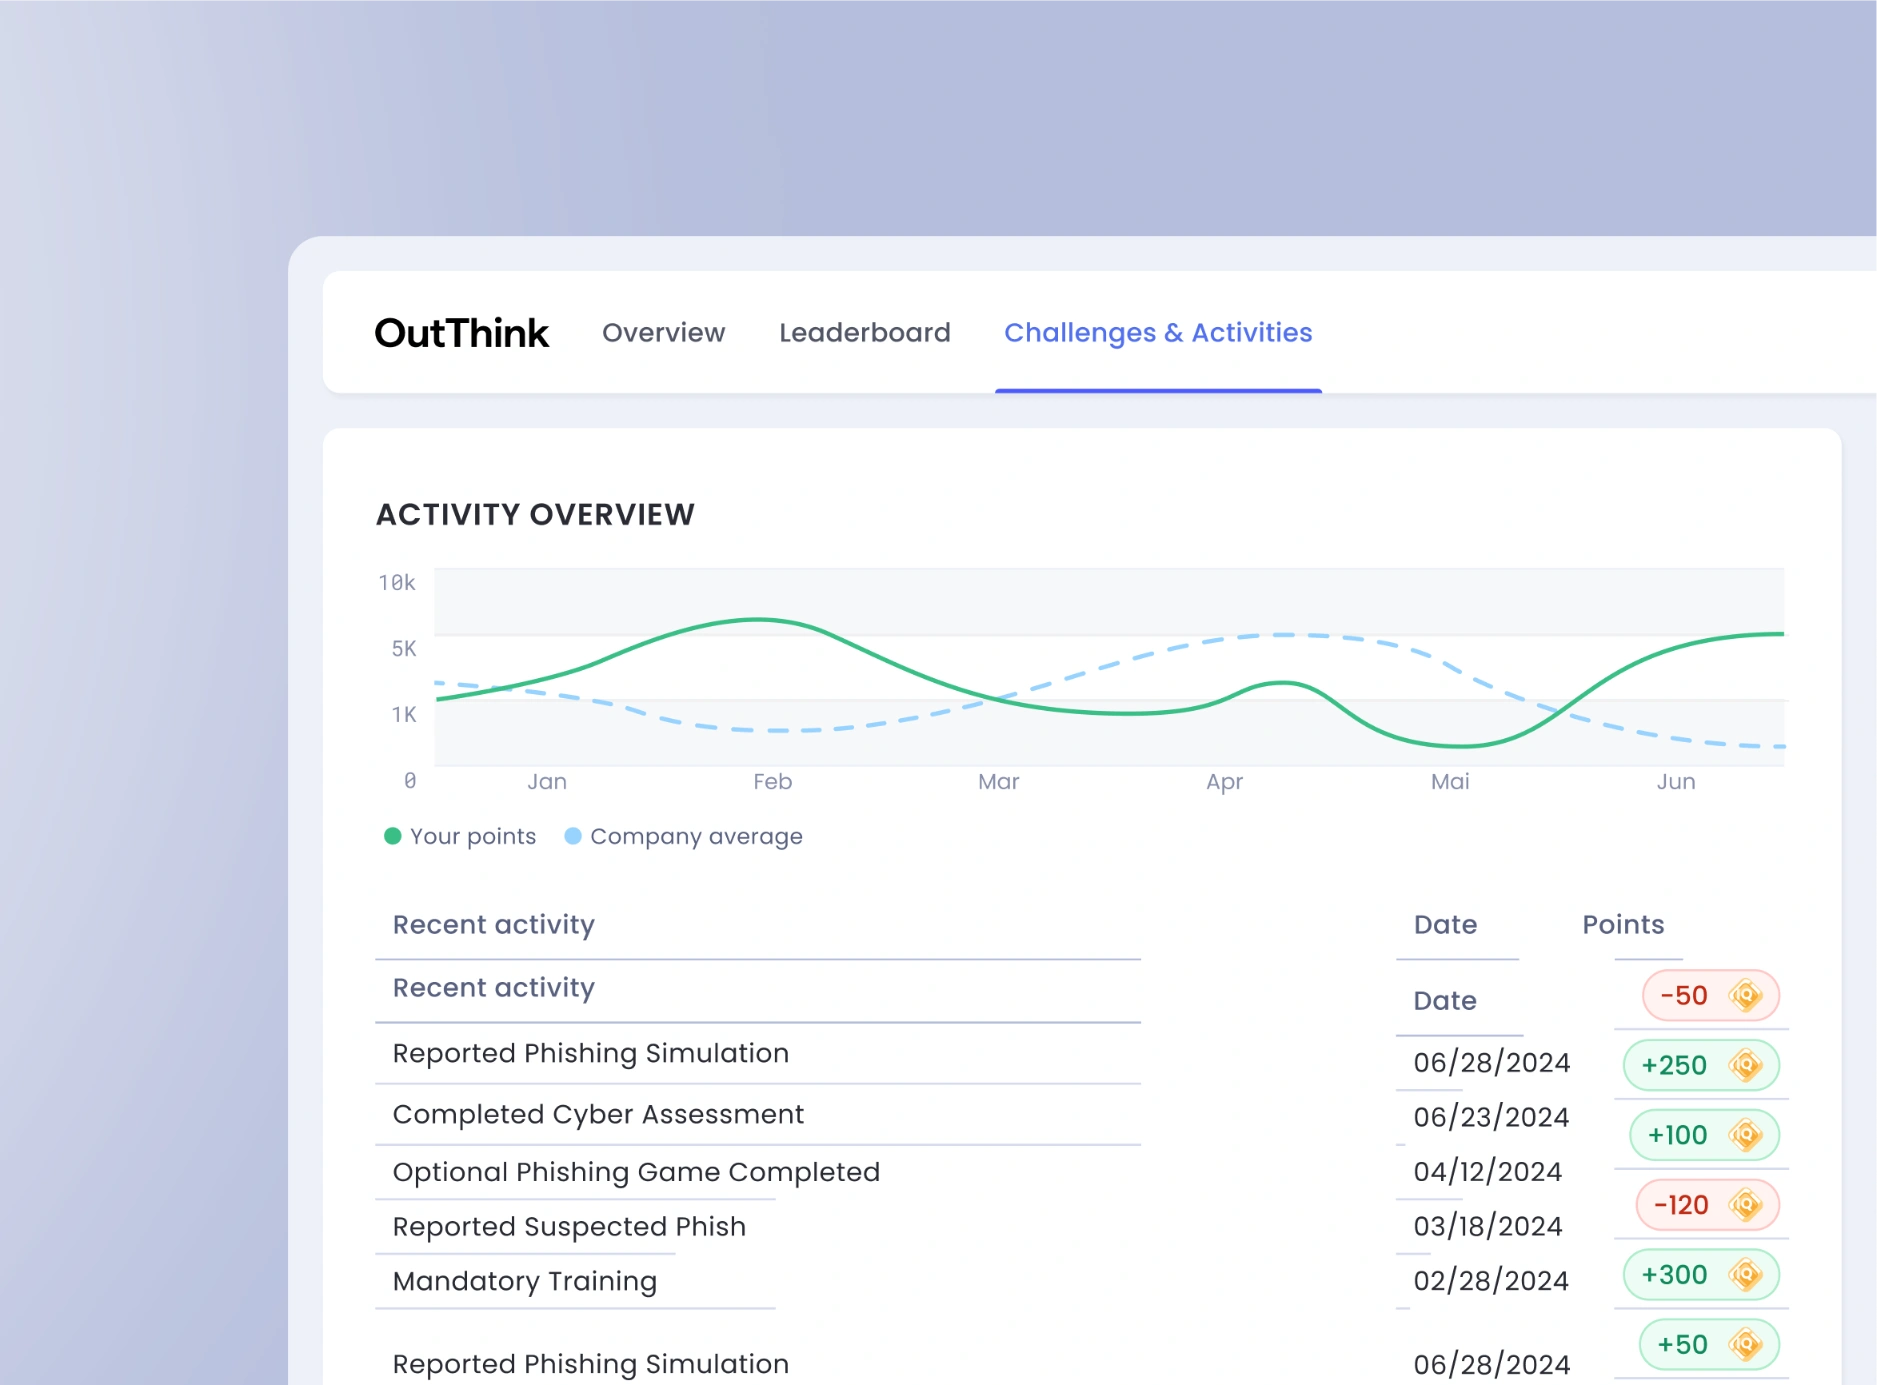This screenshot has width=1877, height=1385.
Task: Open the Leaderboard tab
Action: pos(864,333)
